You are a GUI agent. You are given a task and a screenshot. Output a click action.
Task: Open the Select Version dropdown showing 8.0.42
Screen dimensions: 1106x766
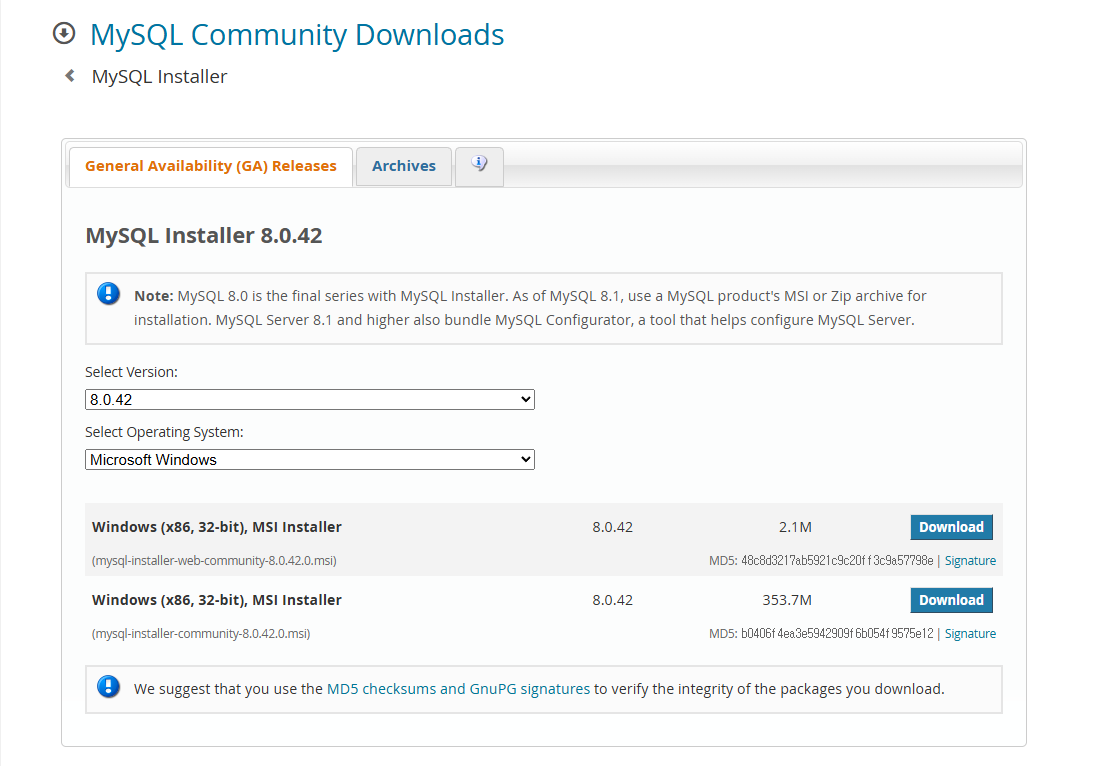click(x=310, y=400)
